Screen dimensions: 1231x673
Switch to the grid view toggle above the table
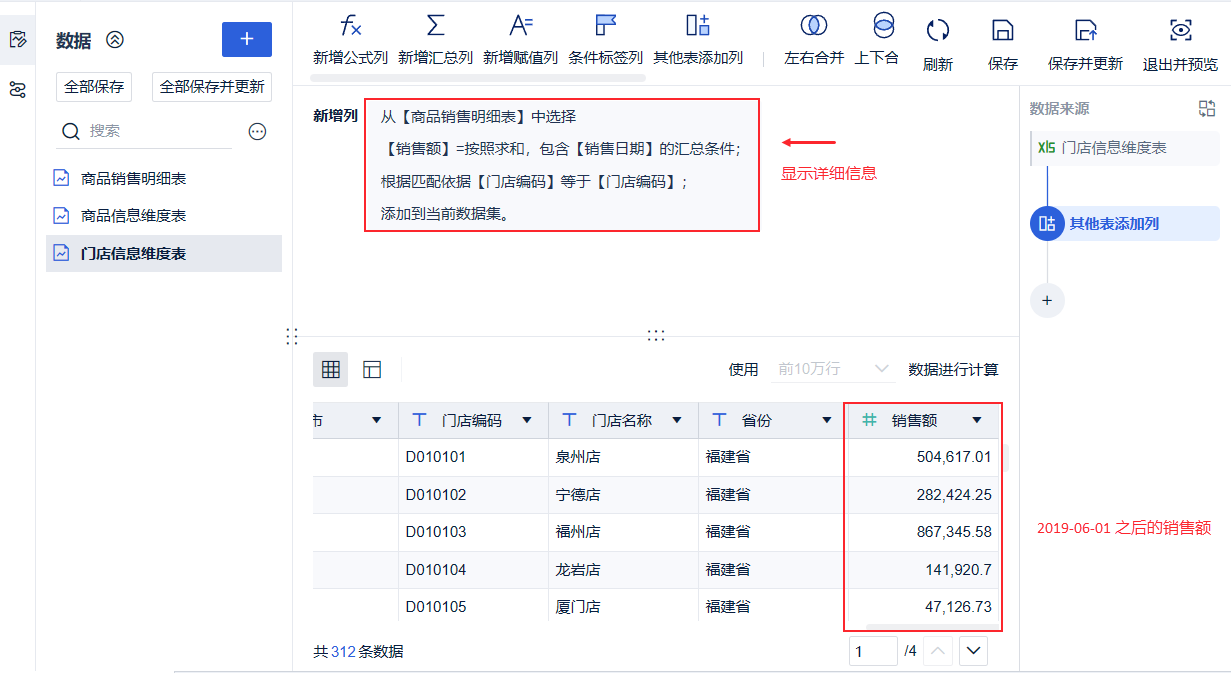pos(330,369)
